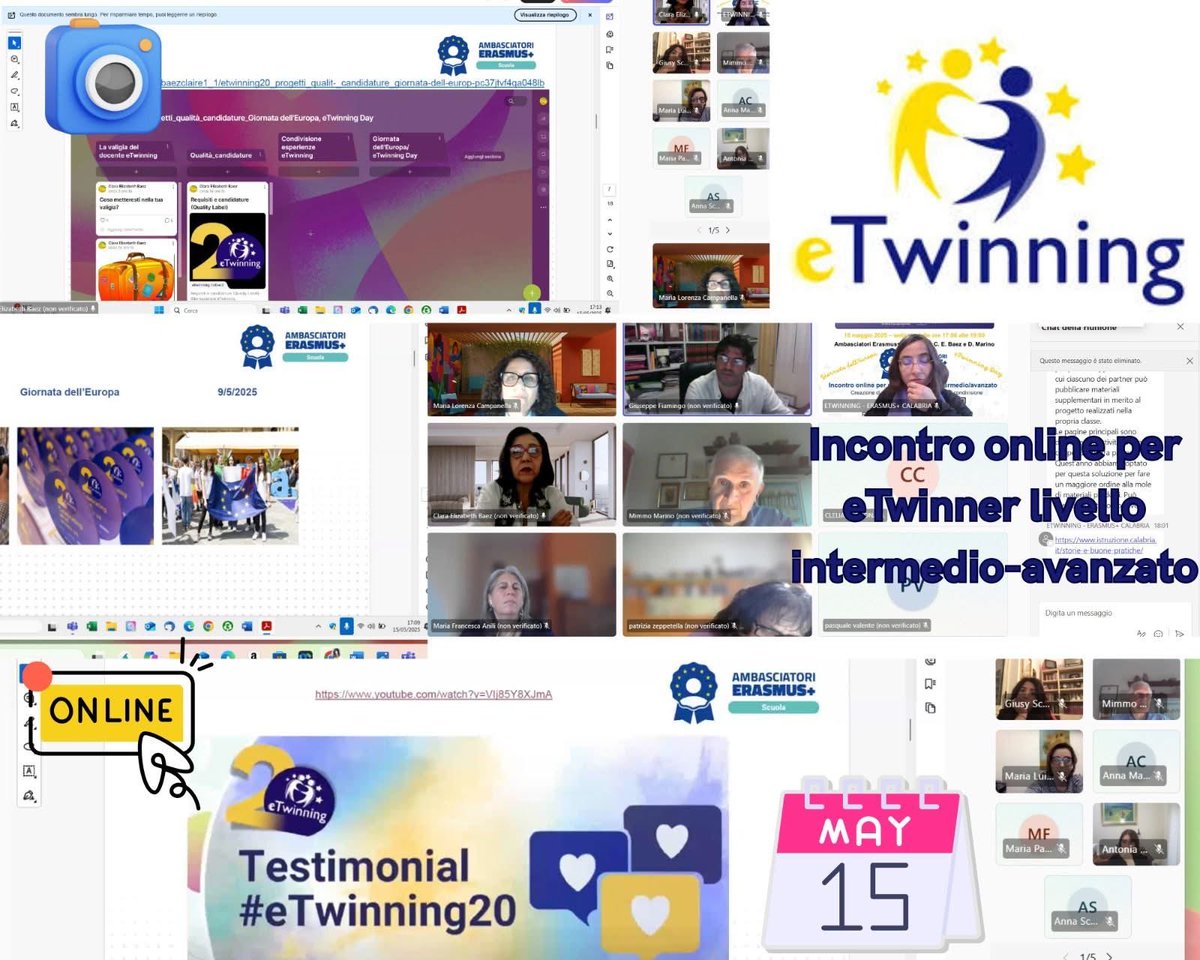This screenshot has height=960, width=1200.
Task: Click the text format icon in chat composer
Action: click(x=1141, y=633)
